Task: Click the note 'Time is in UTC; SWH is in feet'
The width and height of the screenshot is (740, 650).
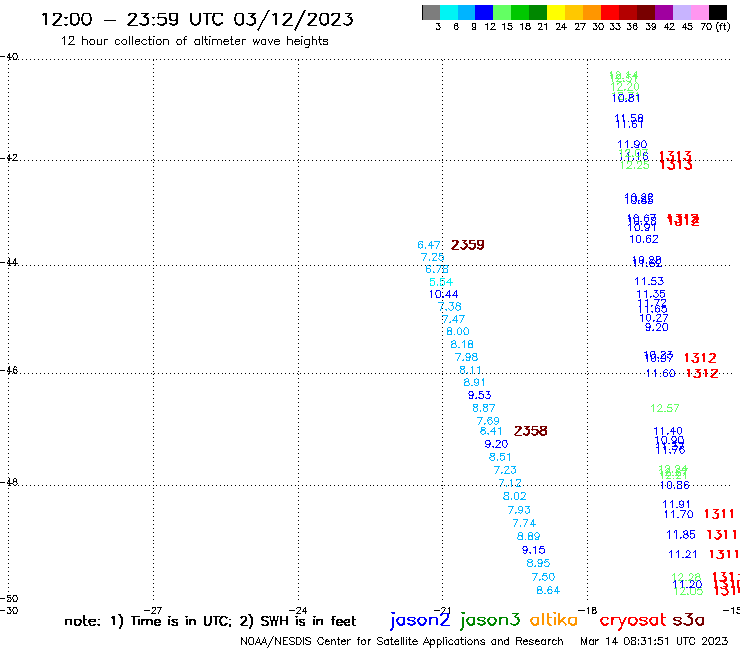Action: tap(210, 621)
